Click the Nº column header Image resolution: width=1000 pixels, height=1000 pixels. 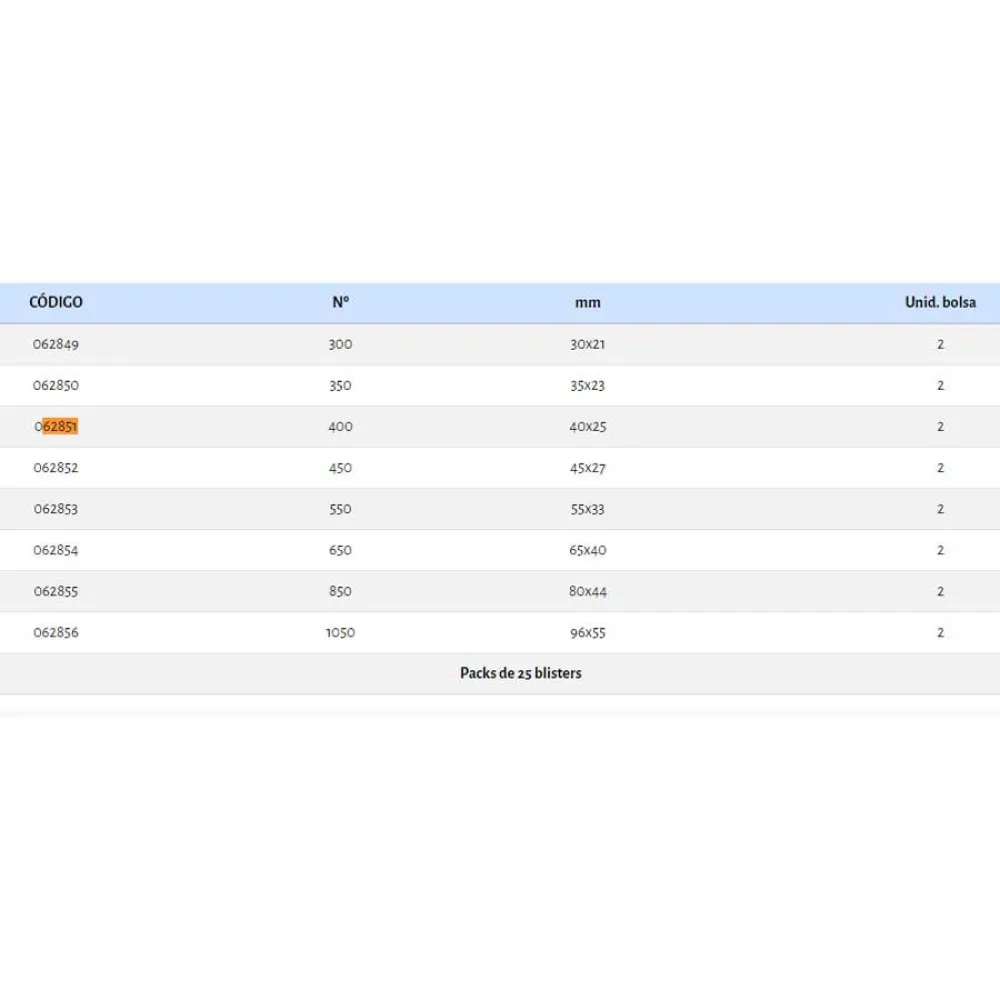click(x=340, y=302)
